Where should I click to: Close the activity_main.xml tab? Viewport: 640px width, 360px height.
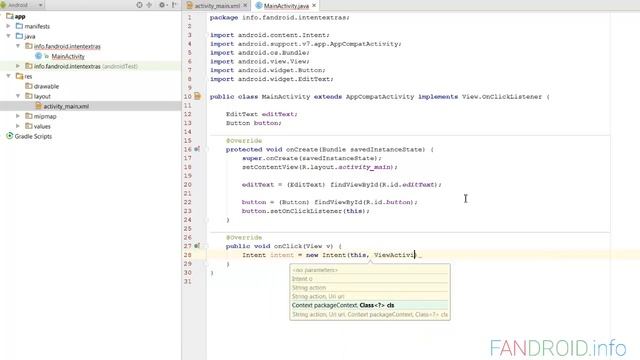(x=245, y=5)
